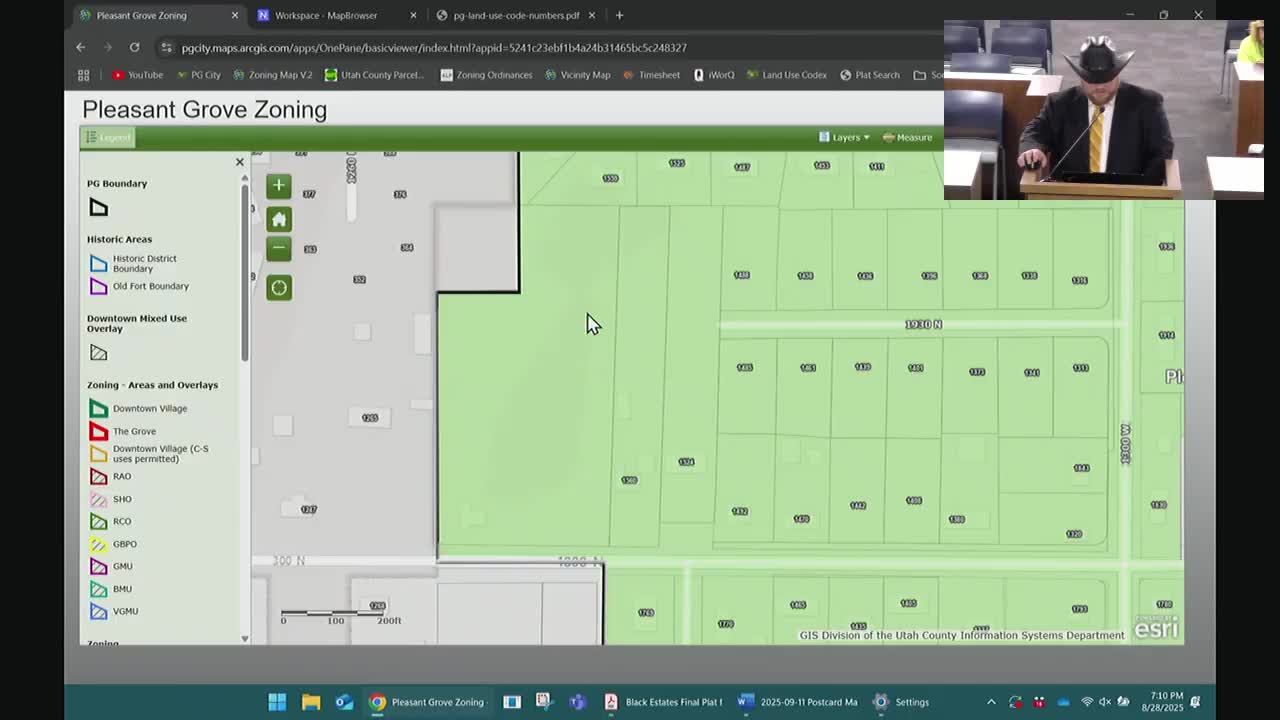The height and width of the screenshot is (720, 1280).
Task: Switch to Workspace - MapBrowser tab
Action: pyautogui.click(x=325, y=16)
